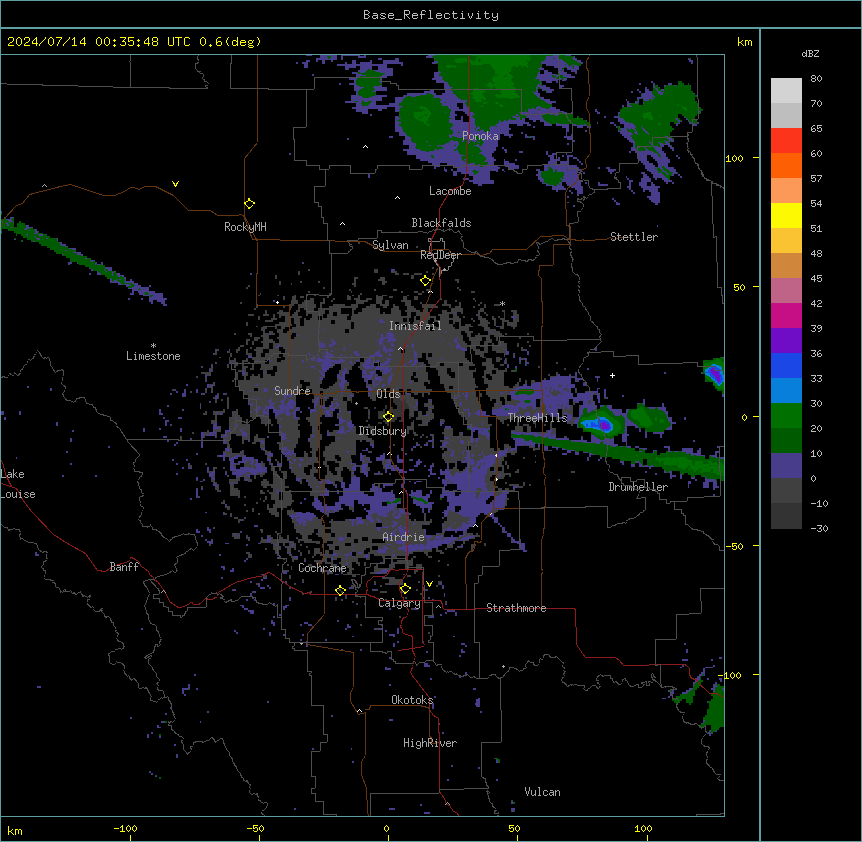862x842 pixels.
Task: Click the HighRiver label
Action: coord(430,743)
